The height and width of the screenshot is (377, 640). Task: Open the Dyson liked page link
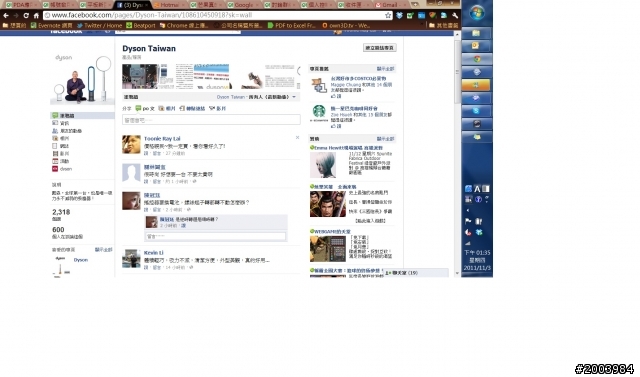pyautogui.click(x=80, y=260)
